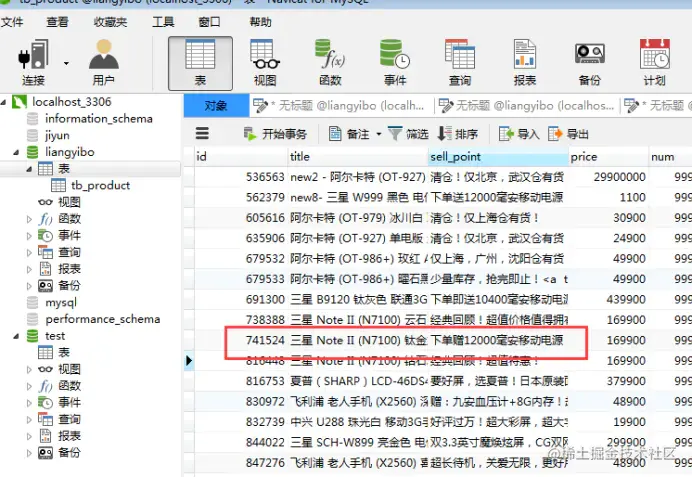Select the 表 table toolbar icon
Image resolution: width=692 pixels, height=477 pixels.
tap(200, 64)
